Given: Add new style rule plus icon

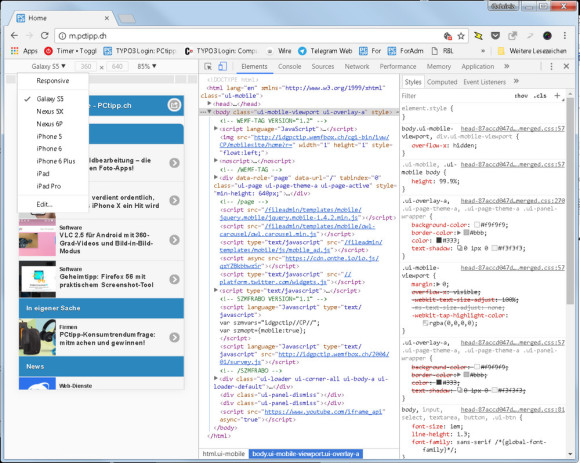Looking at the screenshot, I should [557, 95].
